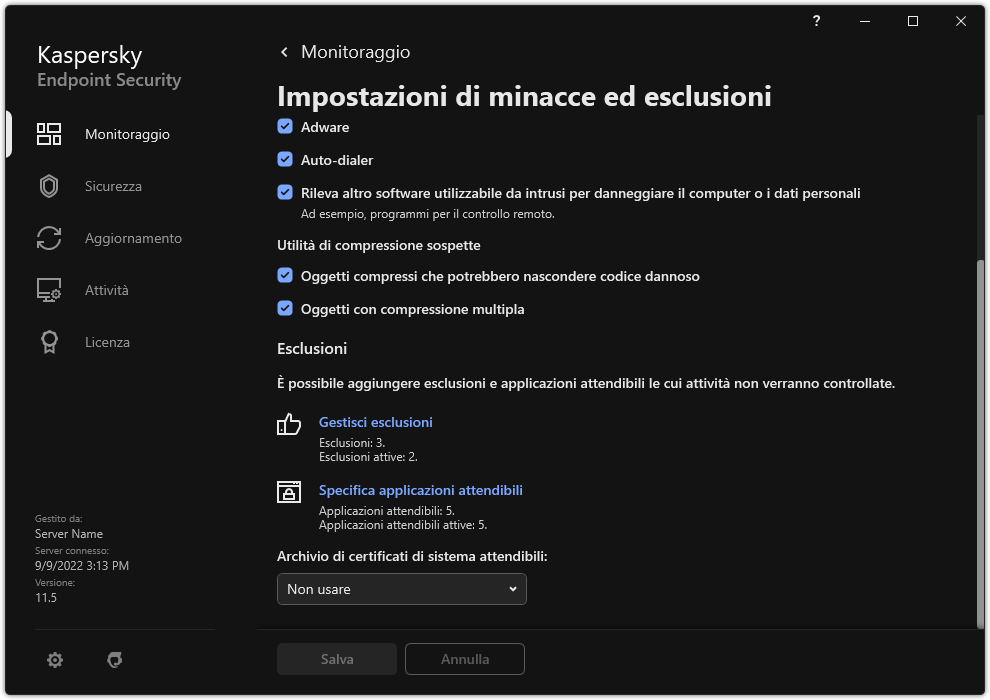
Task: Open Gestisci esclusioni
Action: 375,422
